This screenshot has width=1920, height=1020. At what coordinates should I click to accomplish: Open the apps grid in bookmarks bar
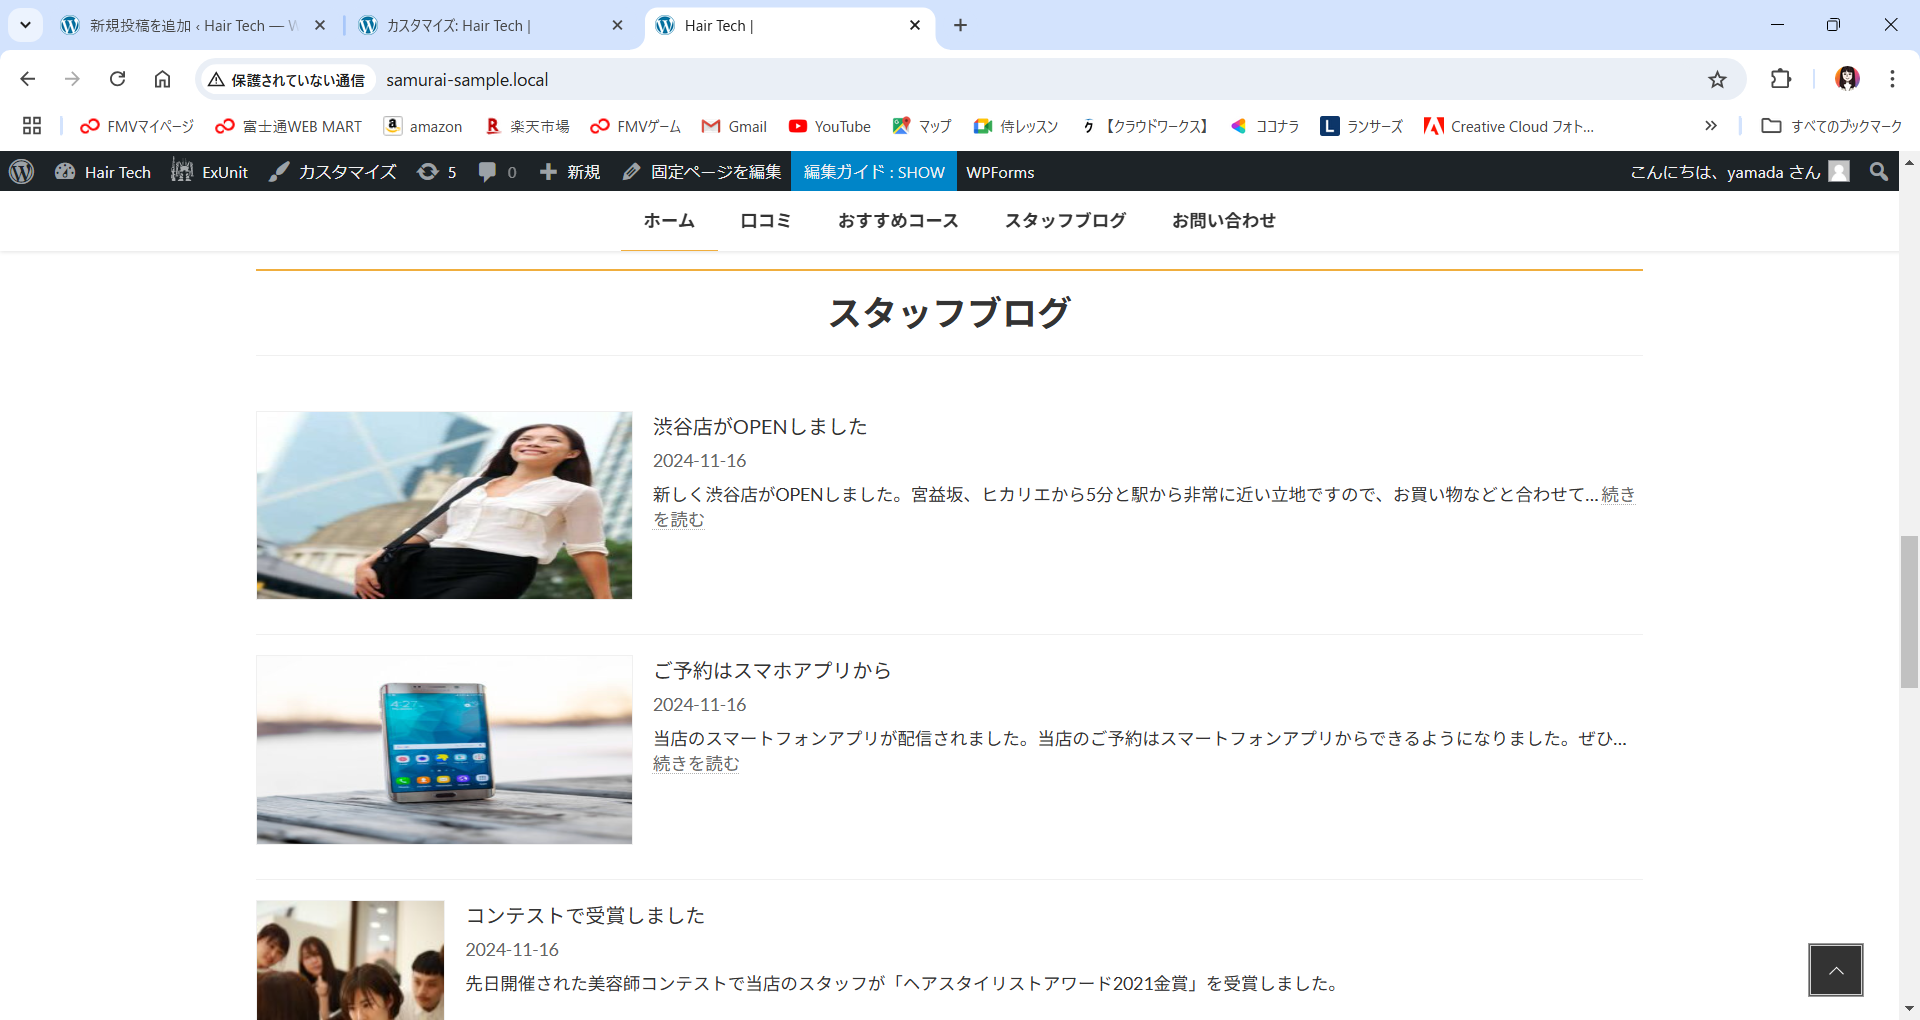32,126
